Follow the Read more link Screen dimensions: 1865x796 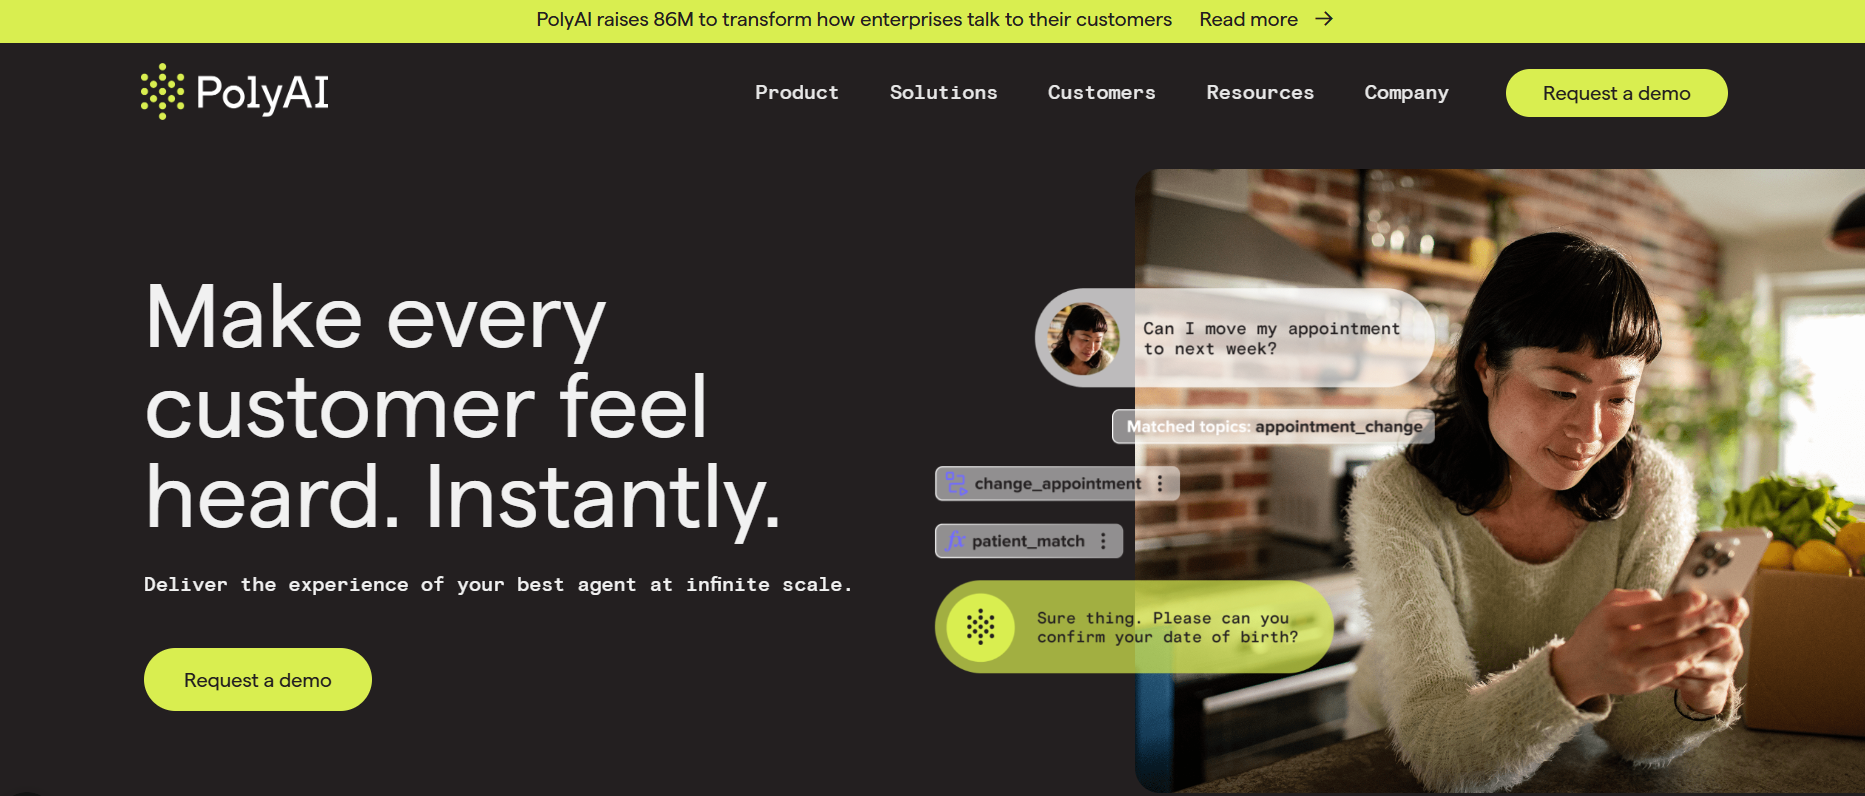tap(1248, 19)
